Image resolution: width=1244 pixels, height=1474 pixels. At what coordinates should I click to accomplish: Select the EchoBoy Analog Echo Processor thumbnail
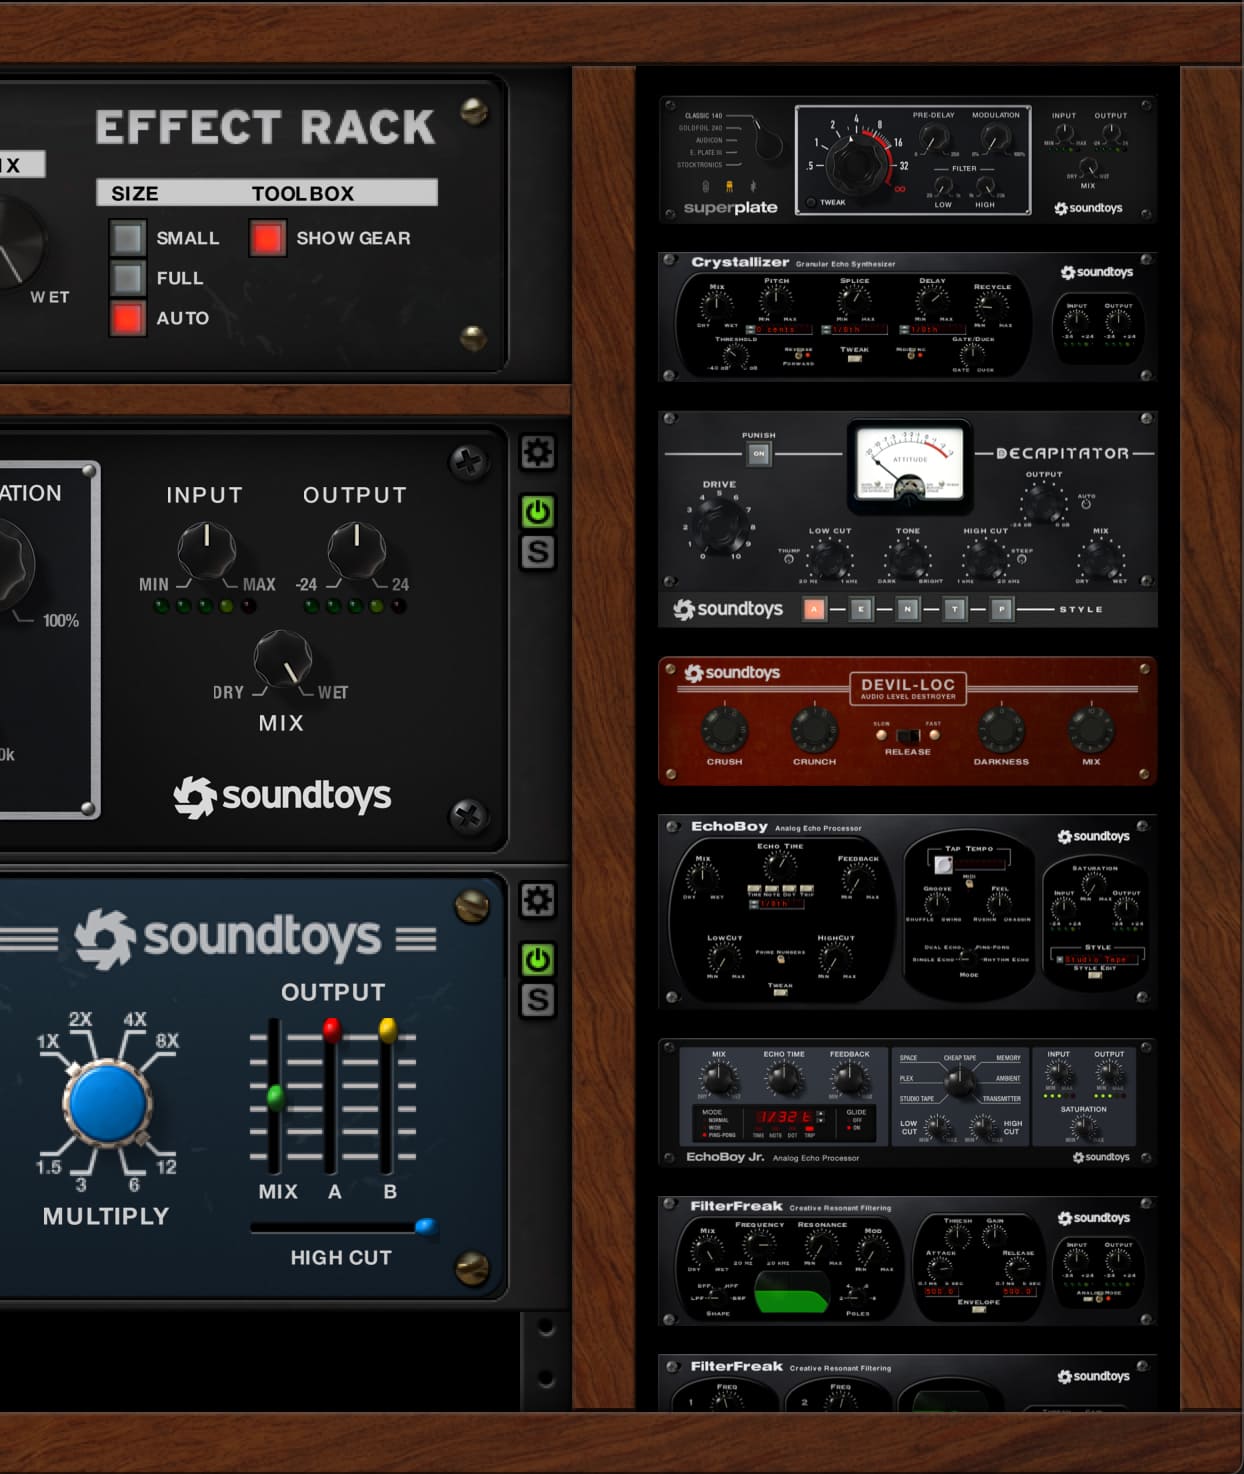click(x=907, y=911)
